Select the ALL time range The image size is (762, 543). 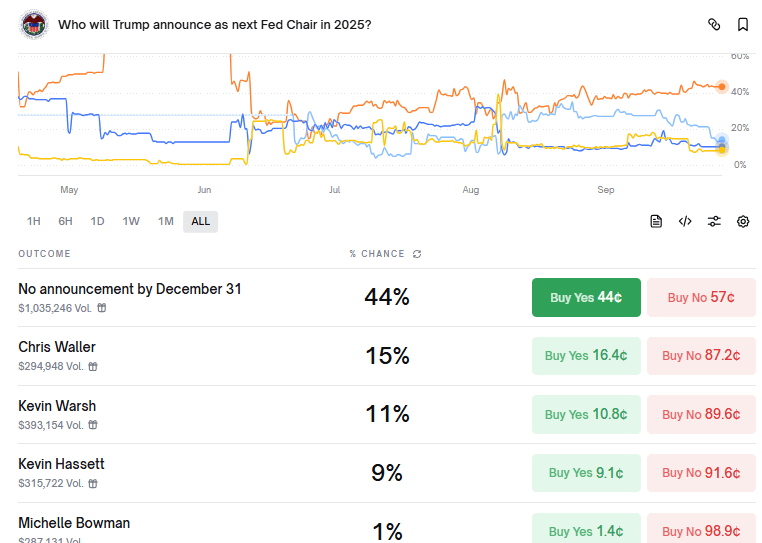point(200,221)
